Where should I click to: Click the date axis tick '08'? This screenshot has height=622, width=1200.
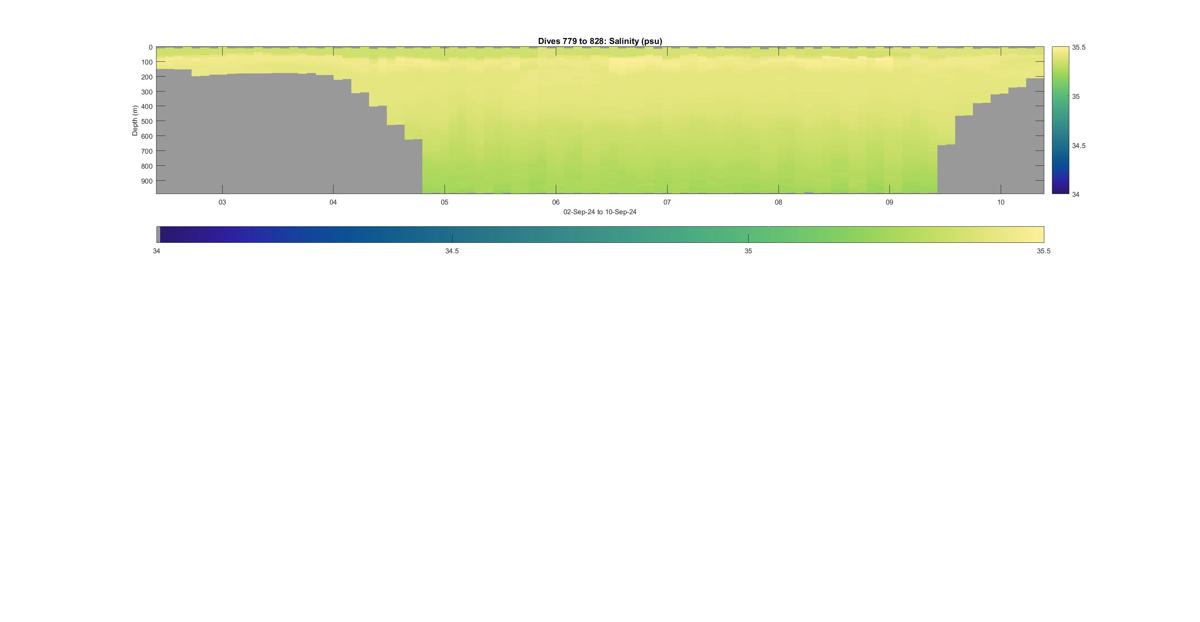pyautogui.click(x=778, y=202)
